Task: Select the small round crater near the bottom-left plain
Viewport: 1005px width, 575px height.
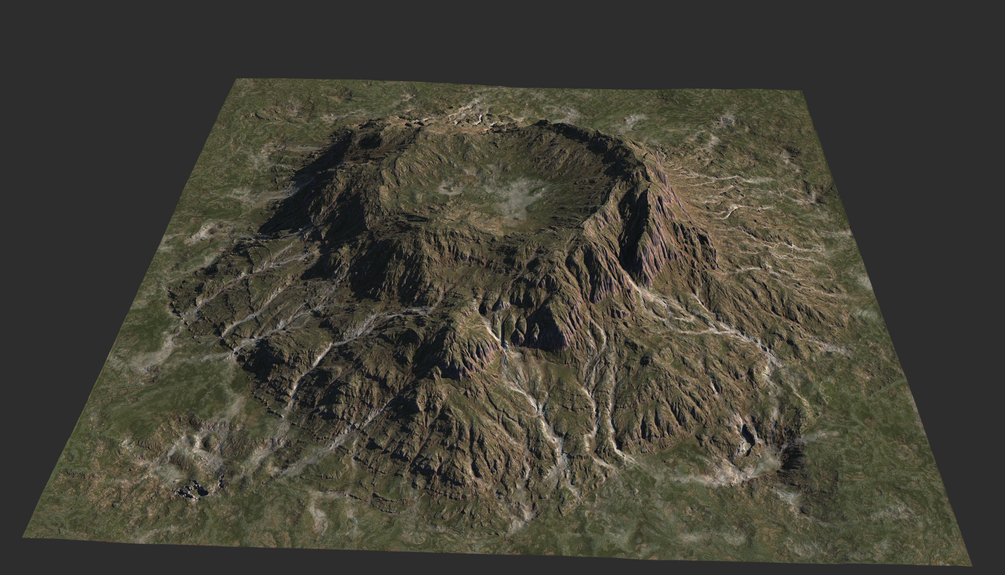Action: [x=207, y=443]
